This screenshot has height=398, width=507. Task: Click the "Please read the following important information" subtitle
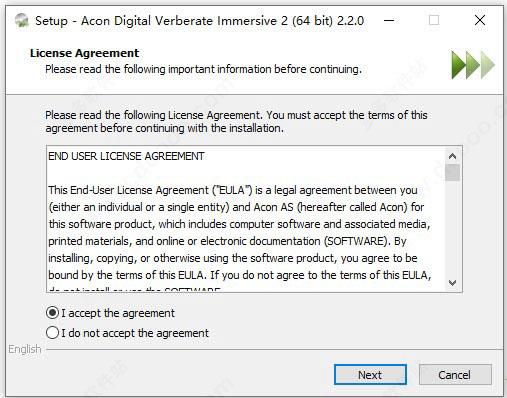tap(203, 69)
